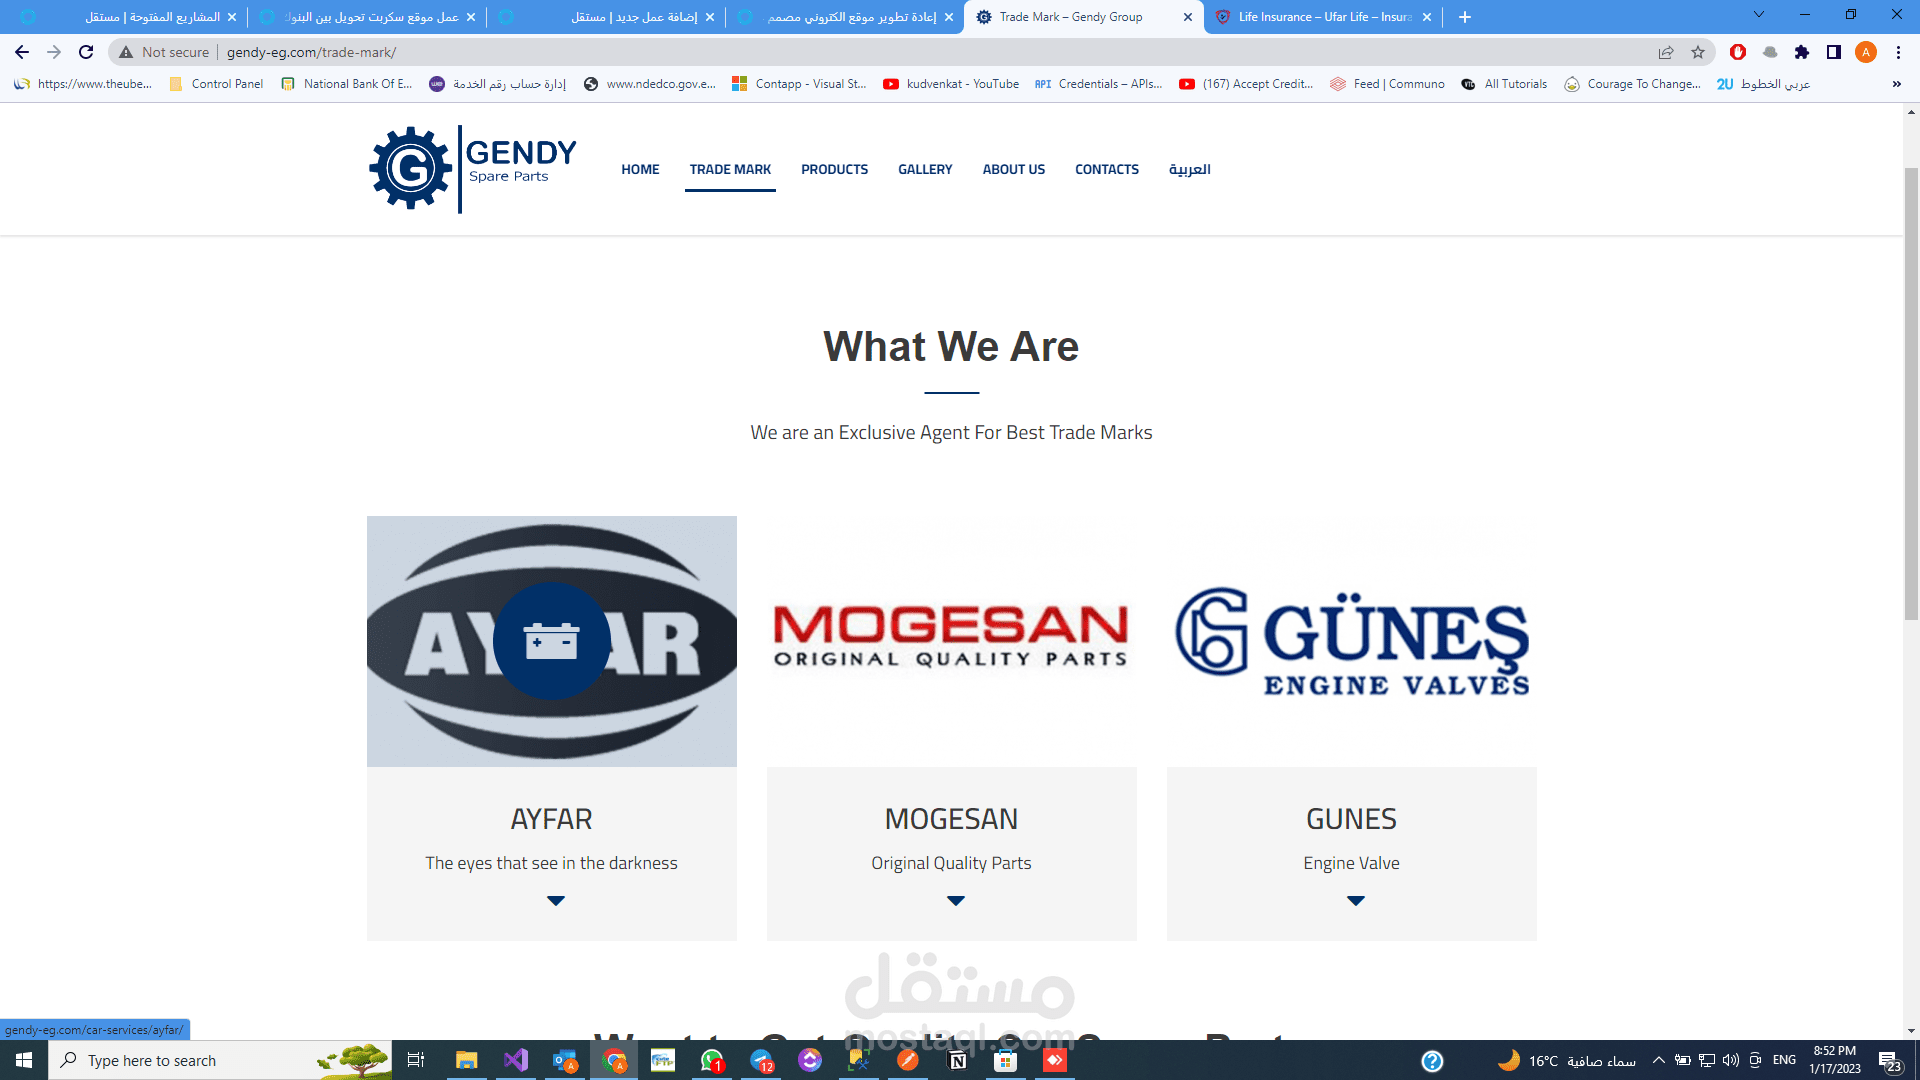This screenshot has width=1920, height=1080.
Task: Open the tab search dropdown chevron
Action: pos(1758,15)
